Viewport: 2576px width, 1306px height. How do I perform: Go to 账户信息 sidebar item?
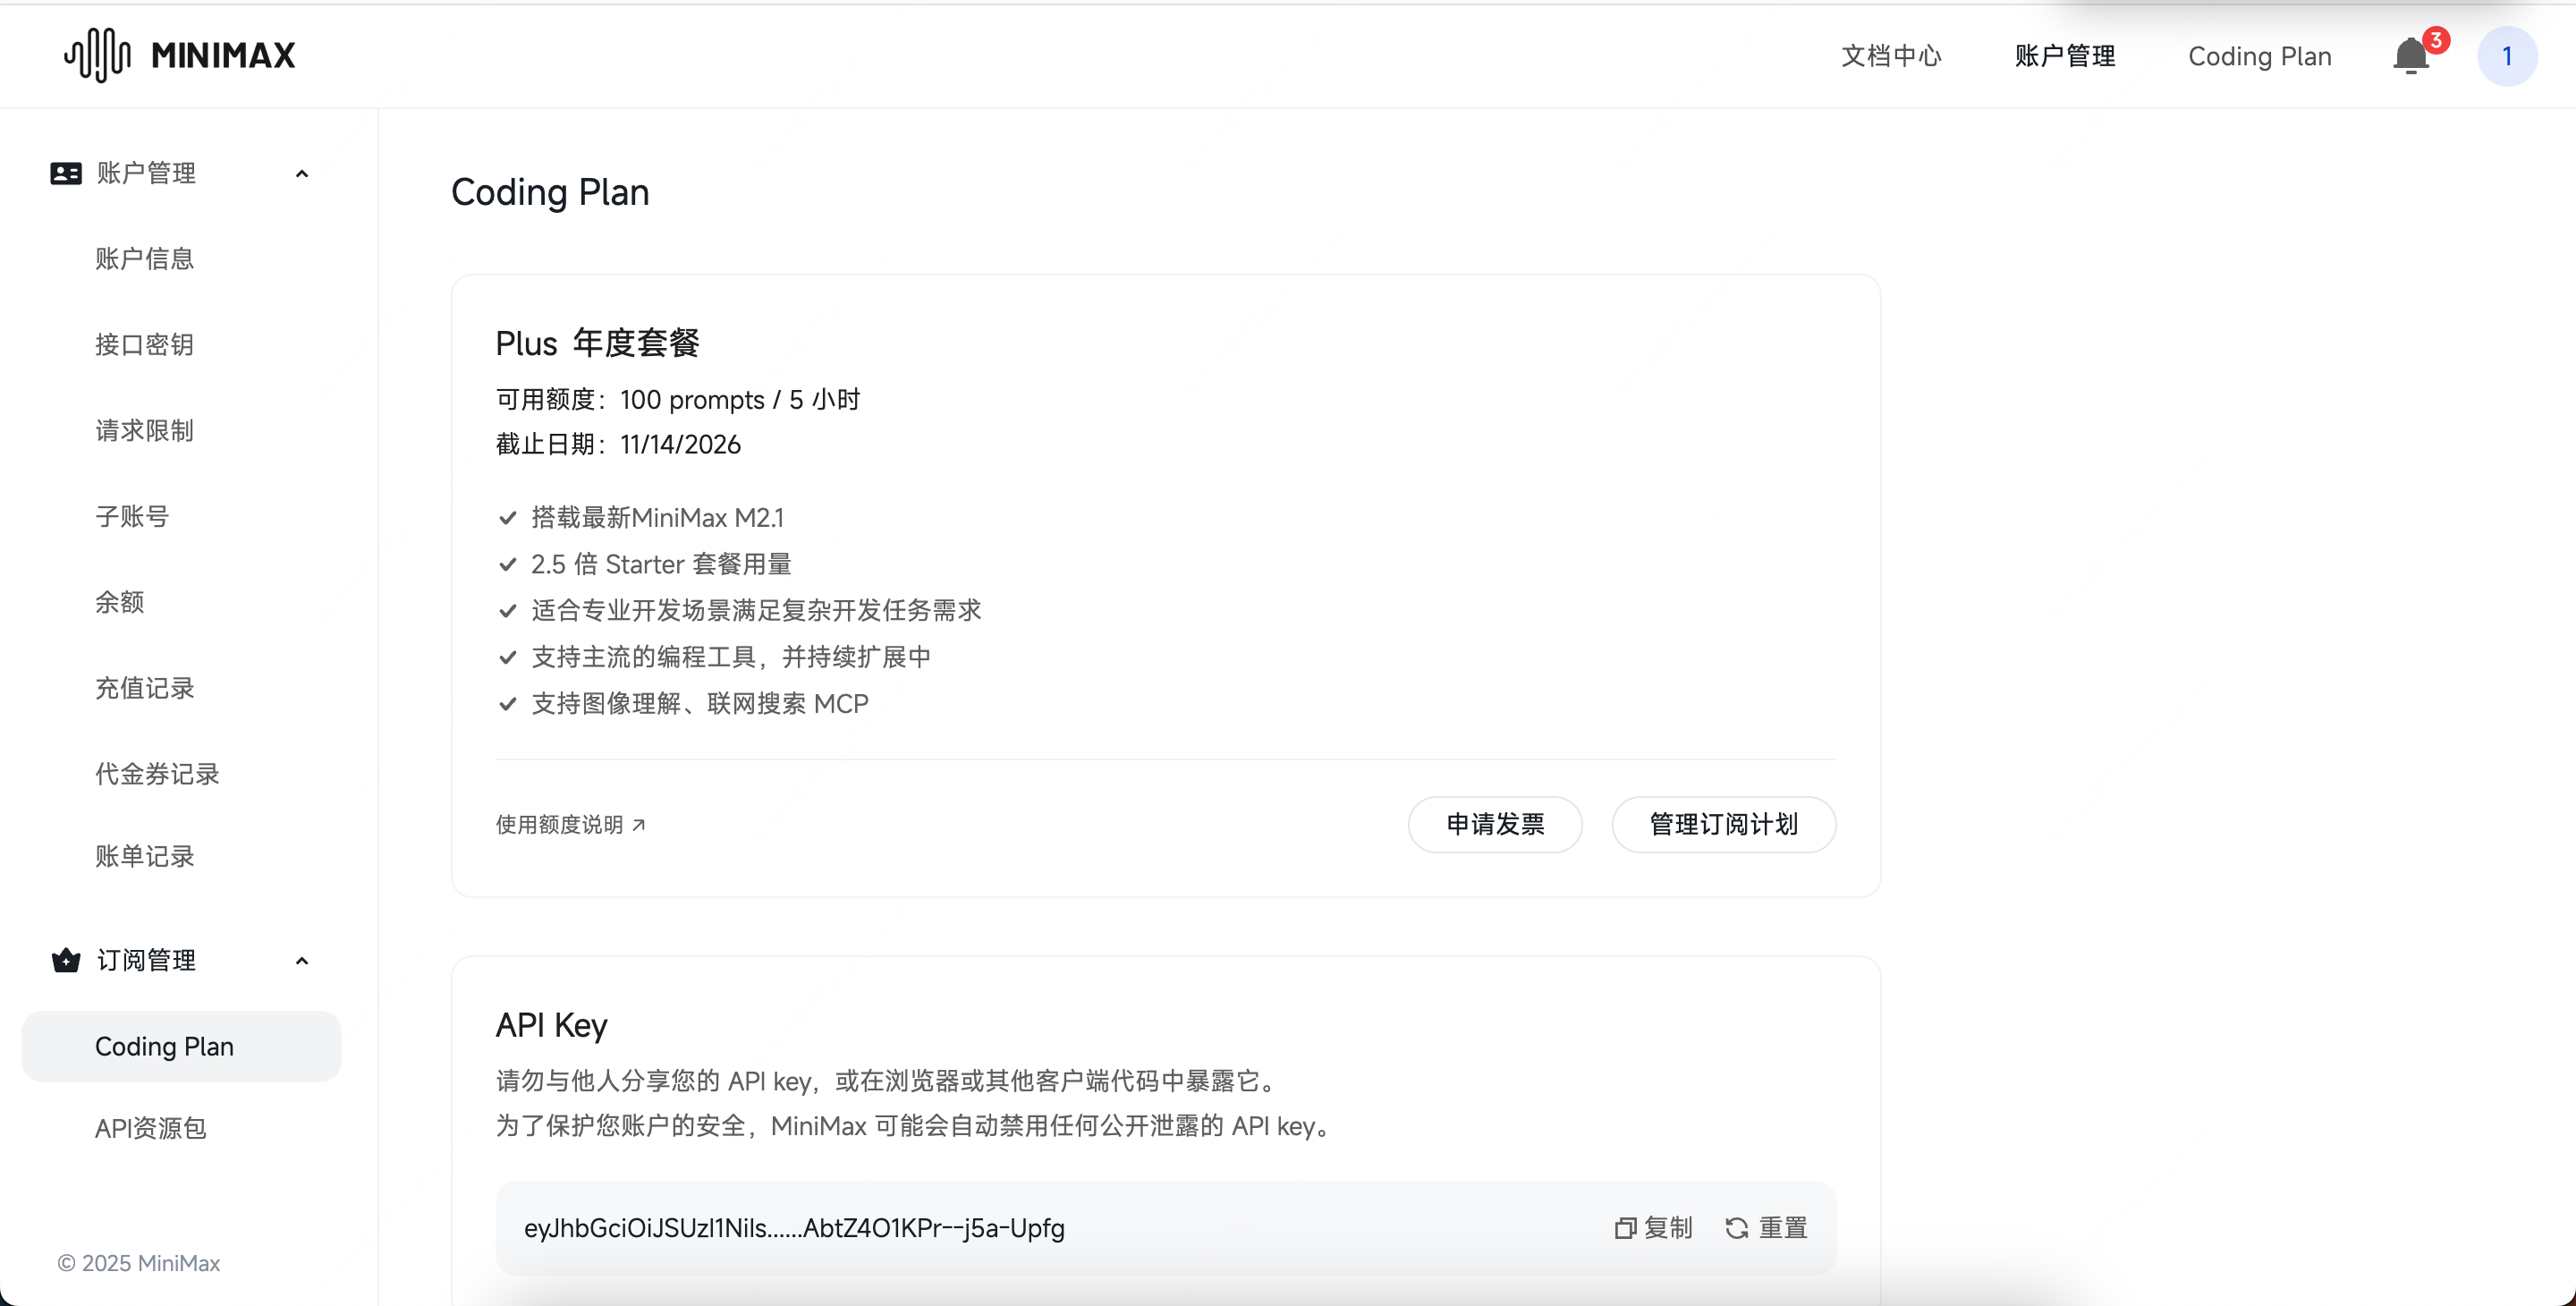(144, 259)
